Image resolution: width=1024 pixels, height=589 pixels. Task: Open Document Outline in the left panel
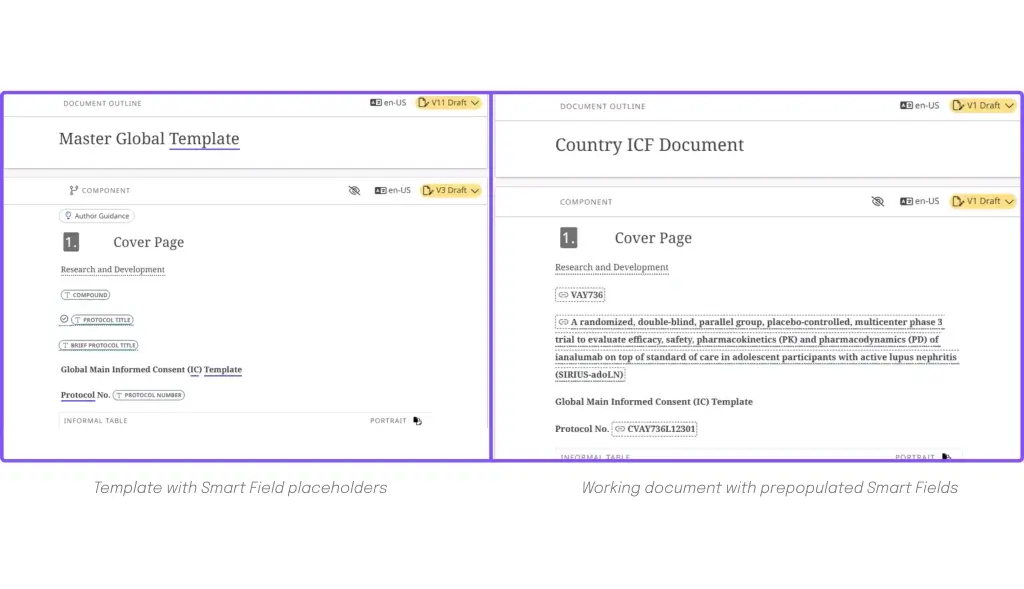click(103, 103)
